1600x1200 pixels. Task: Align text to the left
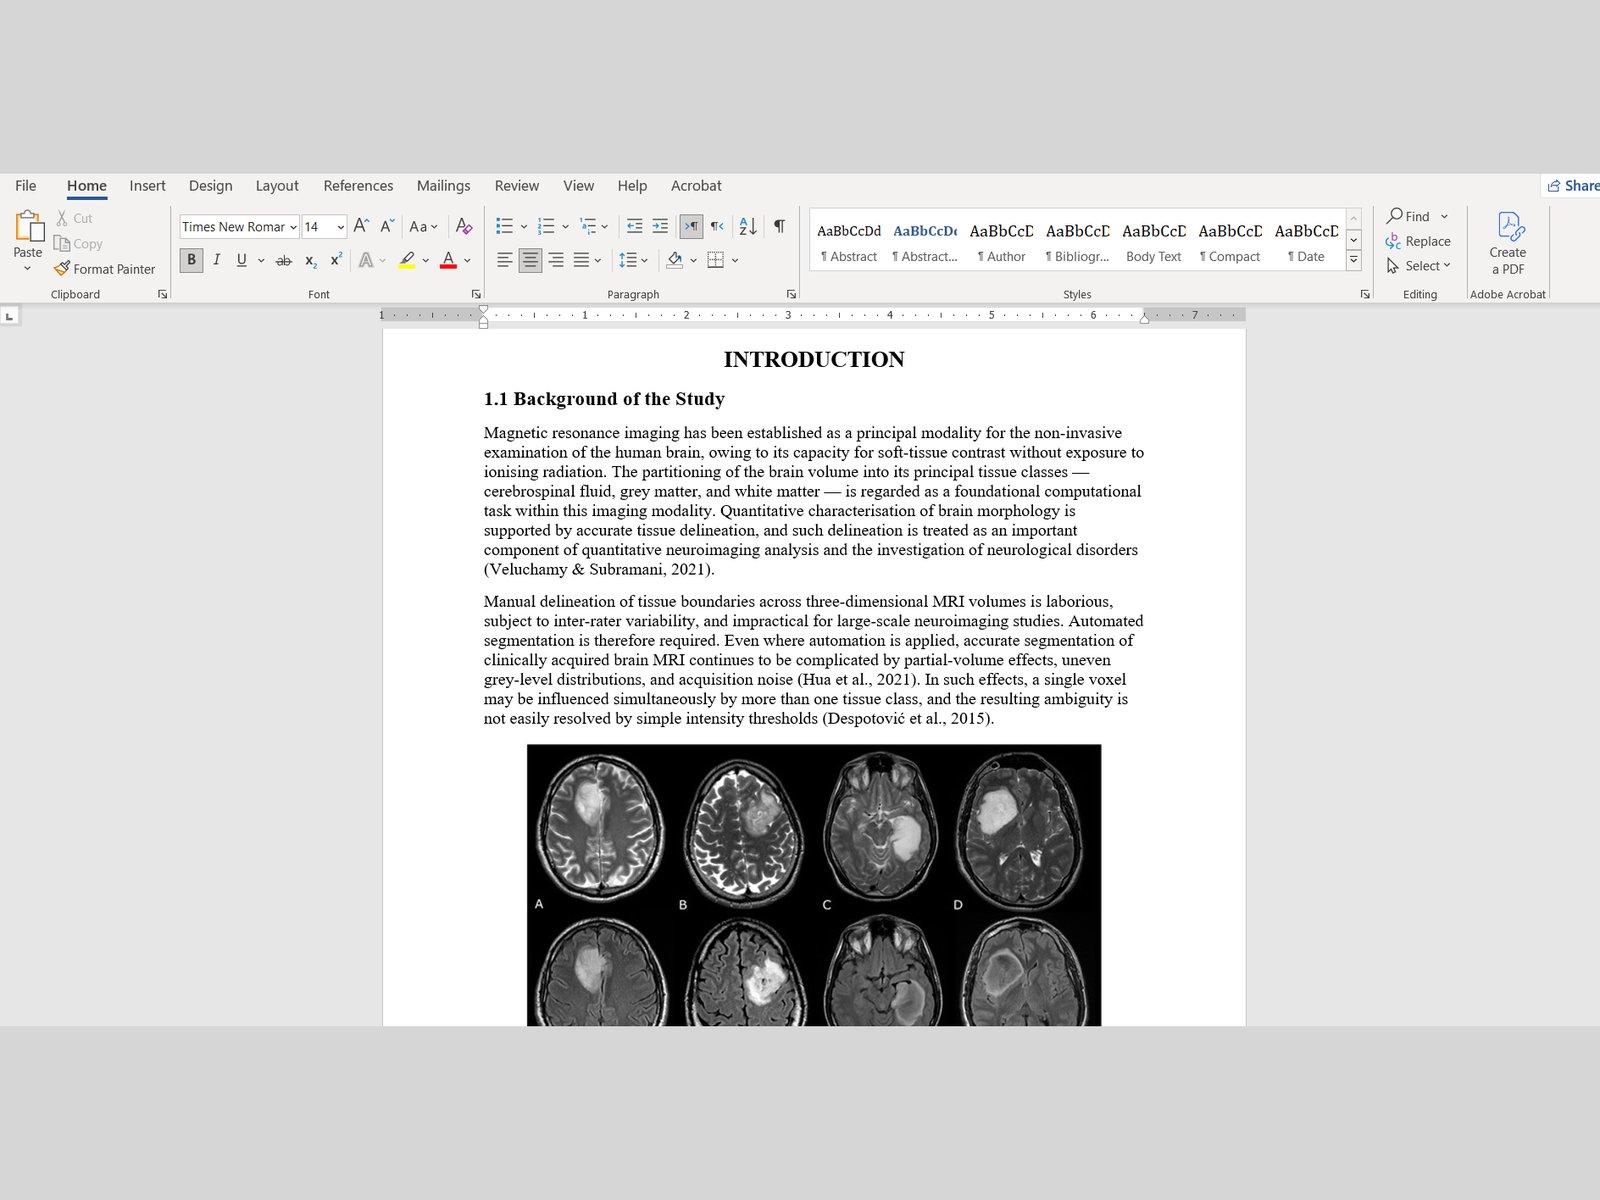coord(505,260)
